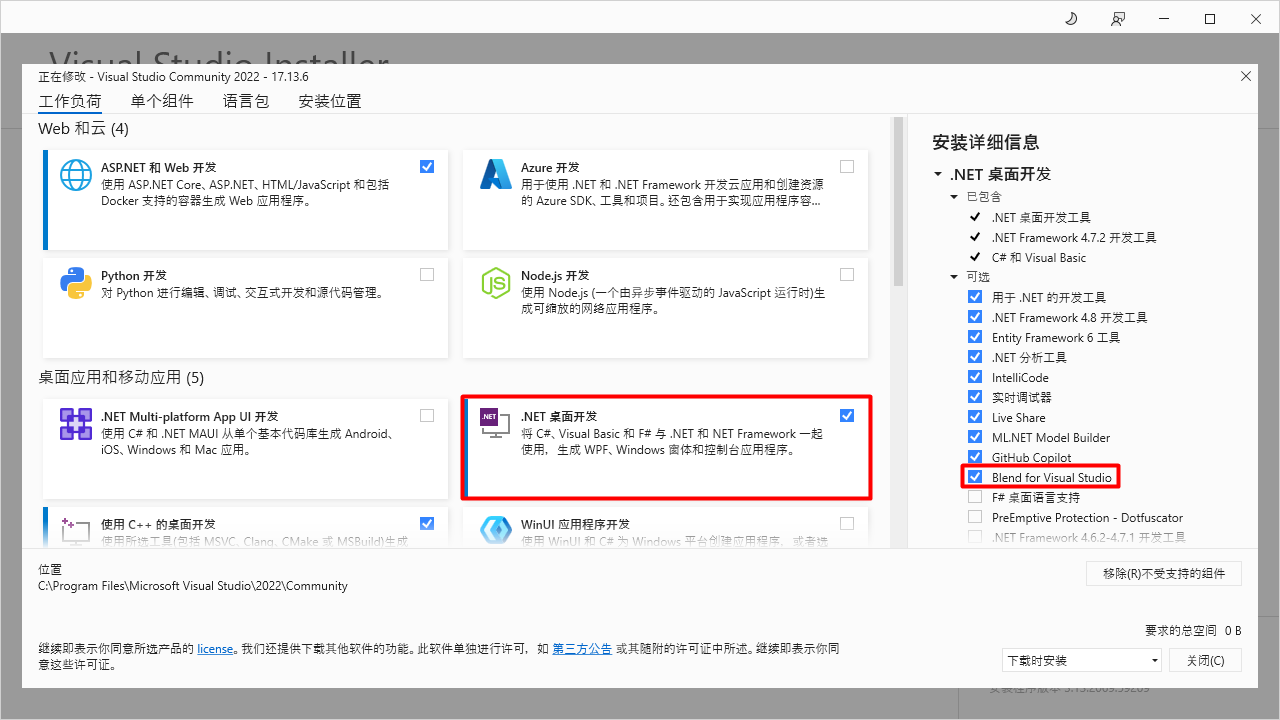Select the Node.js development icon
1280x720 pixels.
pyautogui.click(x=495, y=282)
